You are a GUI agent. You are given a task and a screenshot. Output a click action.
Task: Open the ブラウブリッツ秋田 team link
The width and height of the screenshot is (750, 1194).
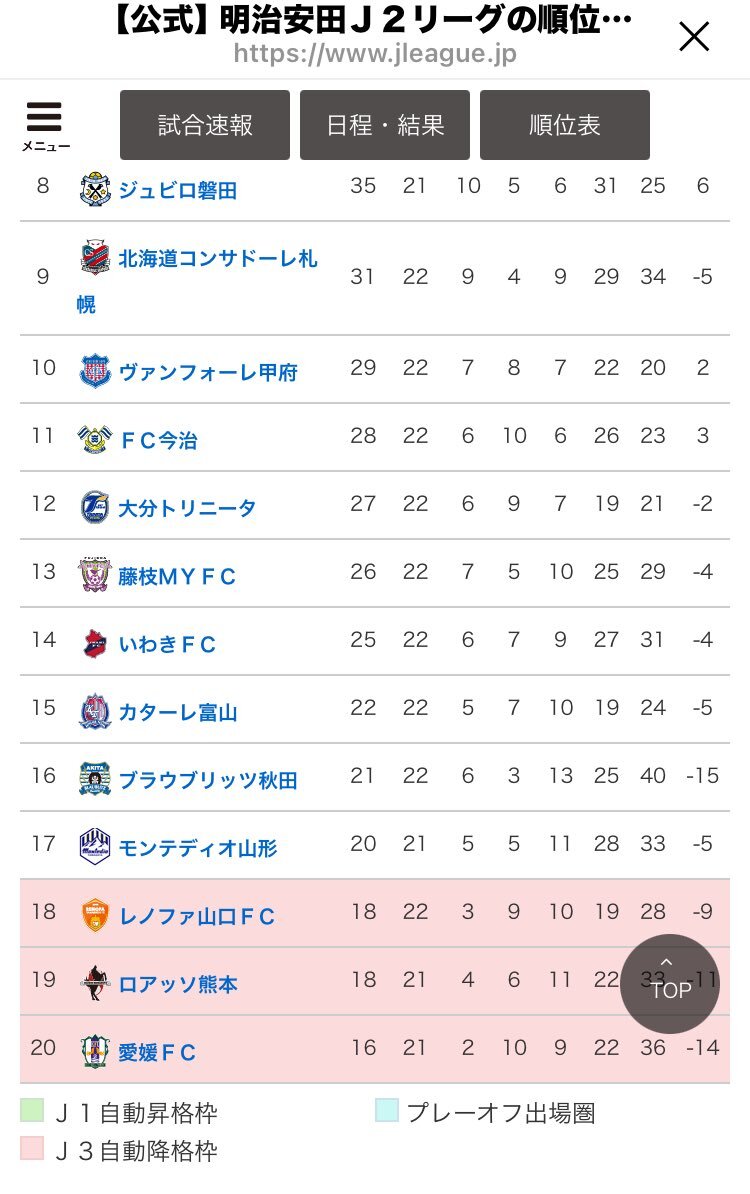[208, 781]
